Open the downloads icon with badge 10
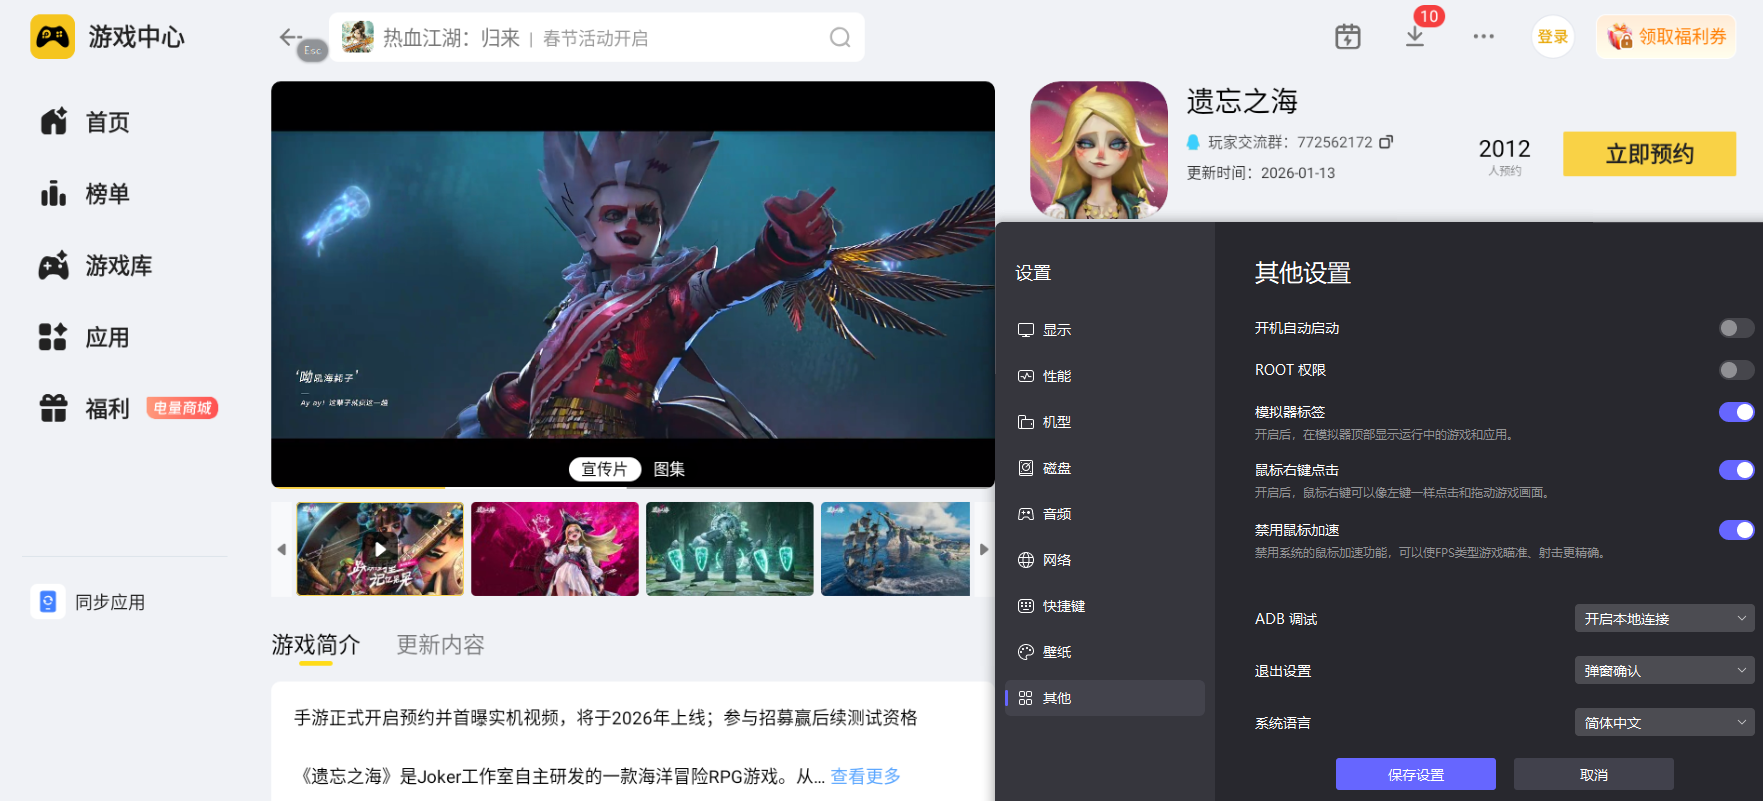1763x801 pixels. click(x=1415, y=37)
